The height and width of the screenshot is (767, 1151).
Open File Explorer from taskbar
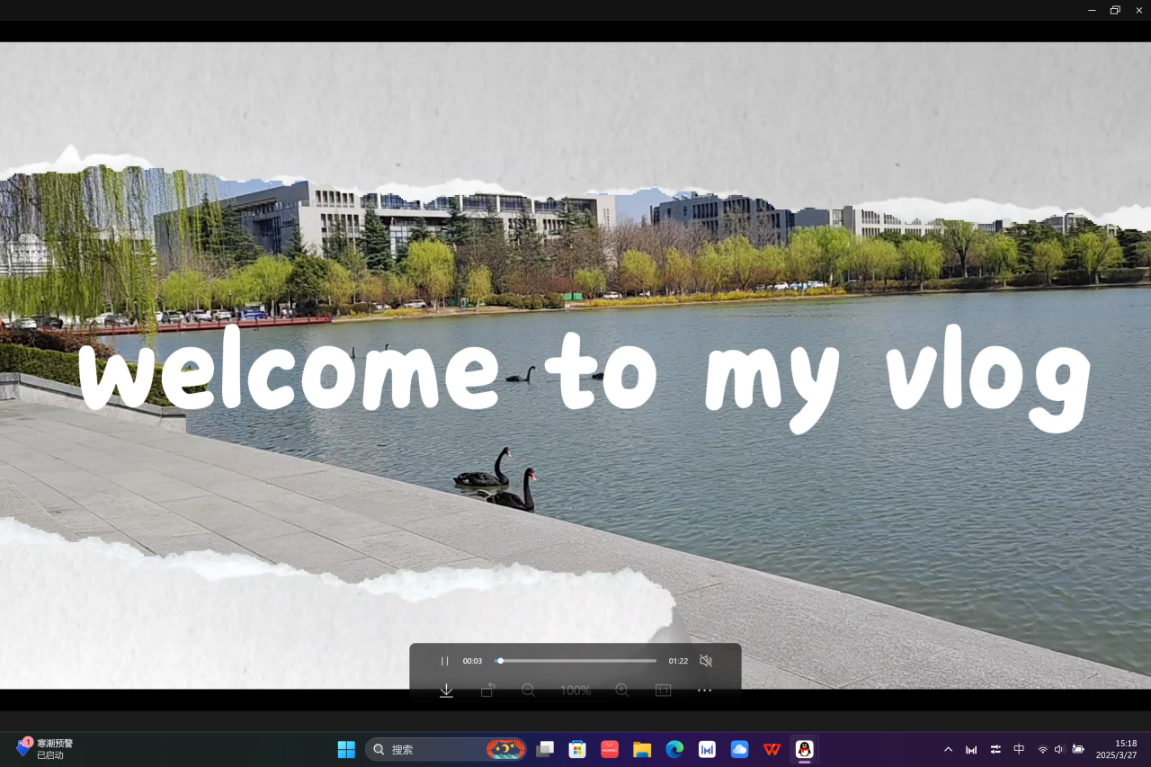point(642,749)
